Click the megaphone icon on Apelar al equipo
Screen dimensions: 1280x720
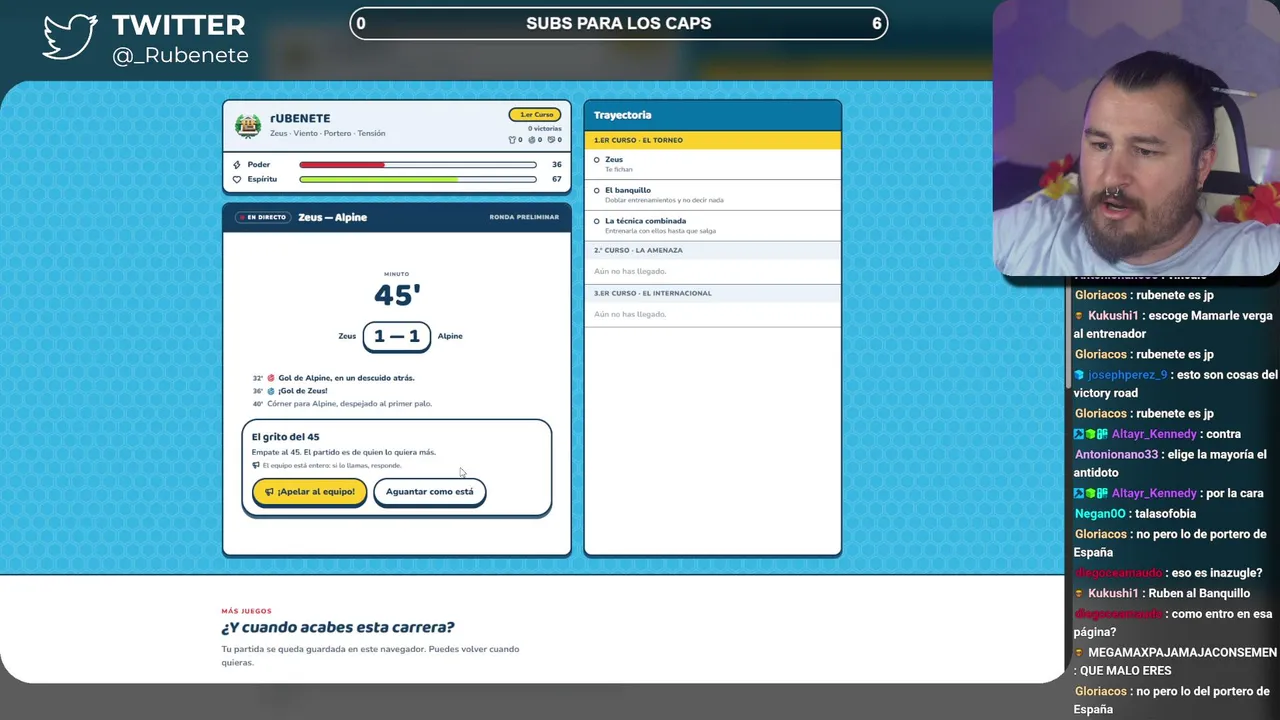(268, 492)
